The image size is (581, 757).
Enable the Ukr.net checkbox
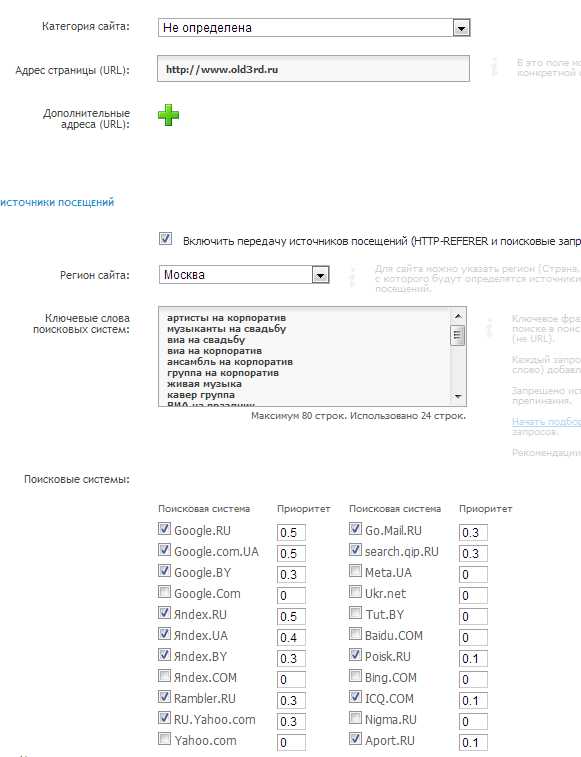pyautogui.click(x=355, y=592)
